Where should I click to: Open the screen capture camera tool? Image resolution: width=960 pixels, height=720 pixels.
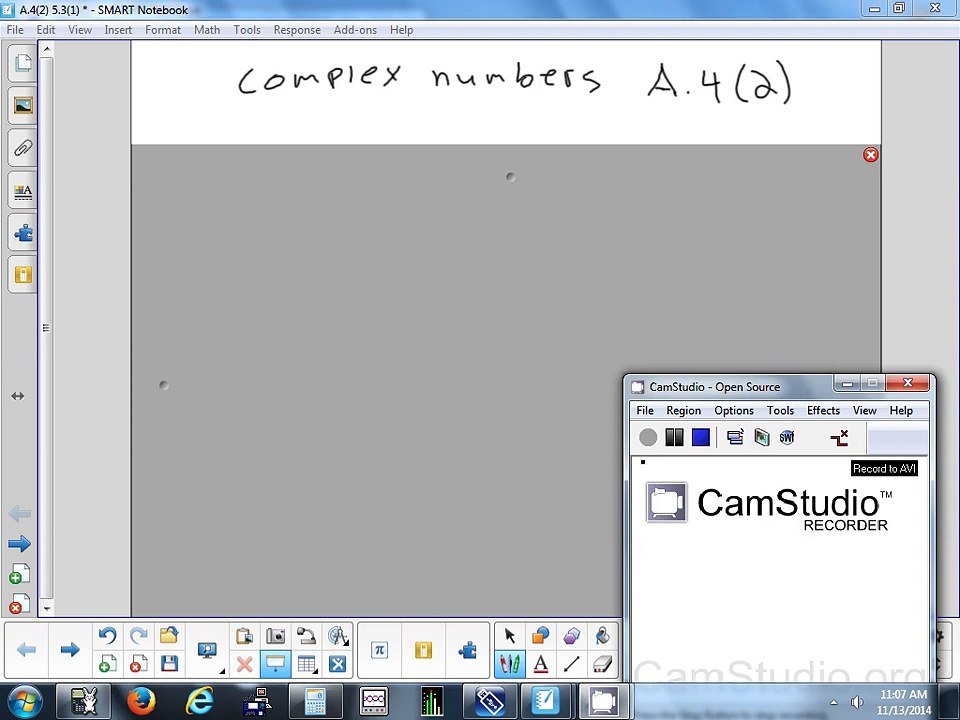276,636
